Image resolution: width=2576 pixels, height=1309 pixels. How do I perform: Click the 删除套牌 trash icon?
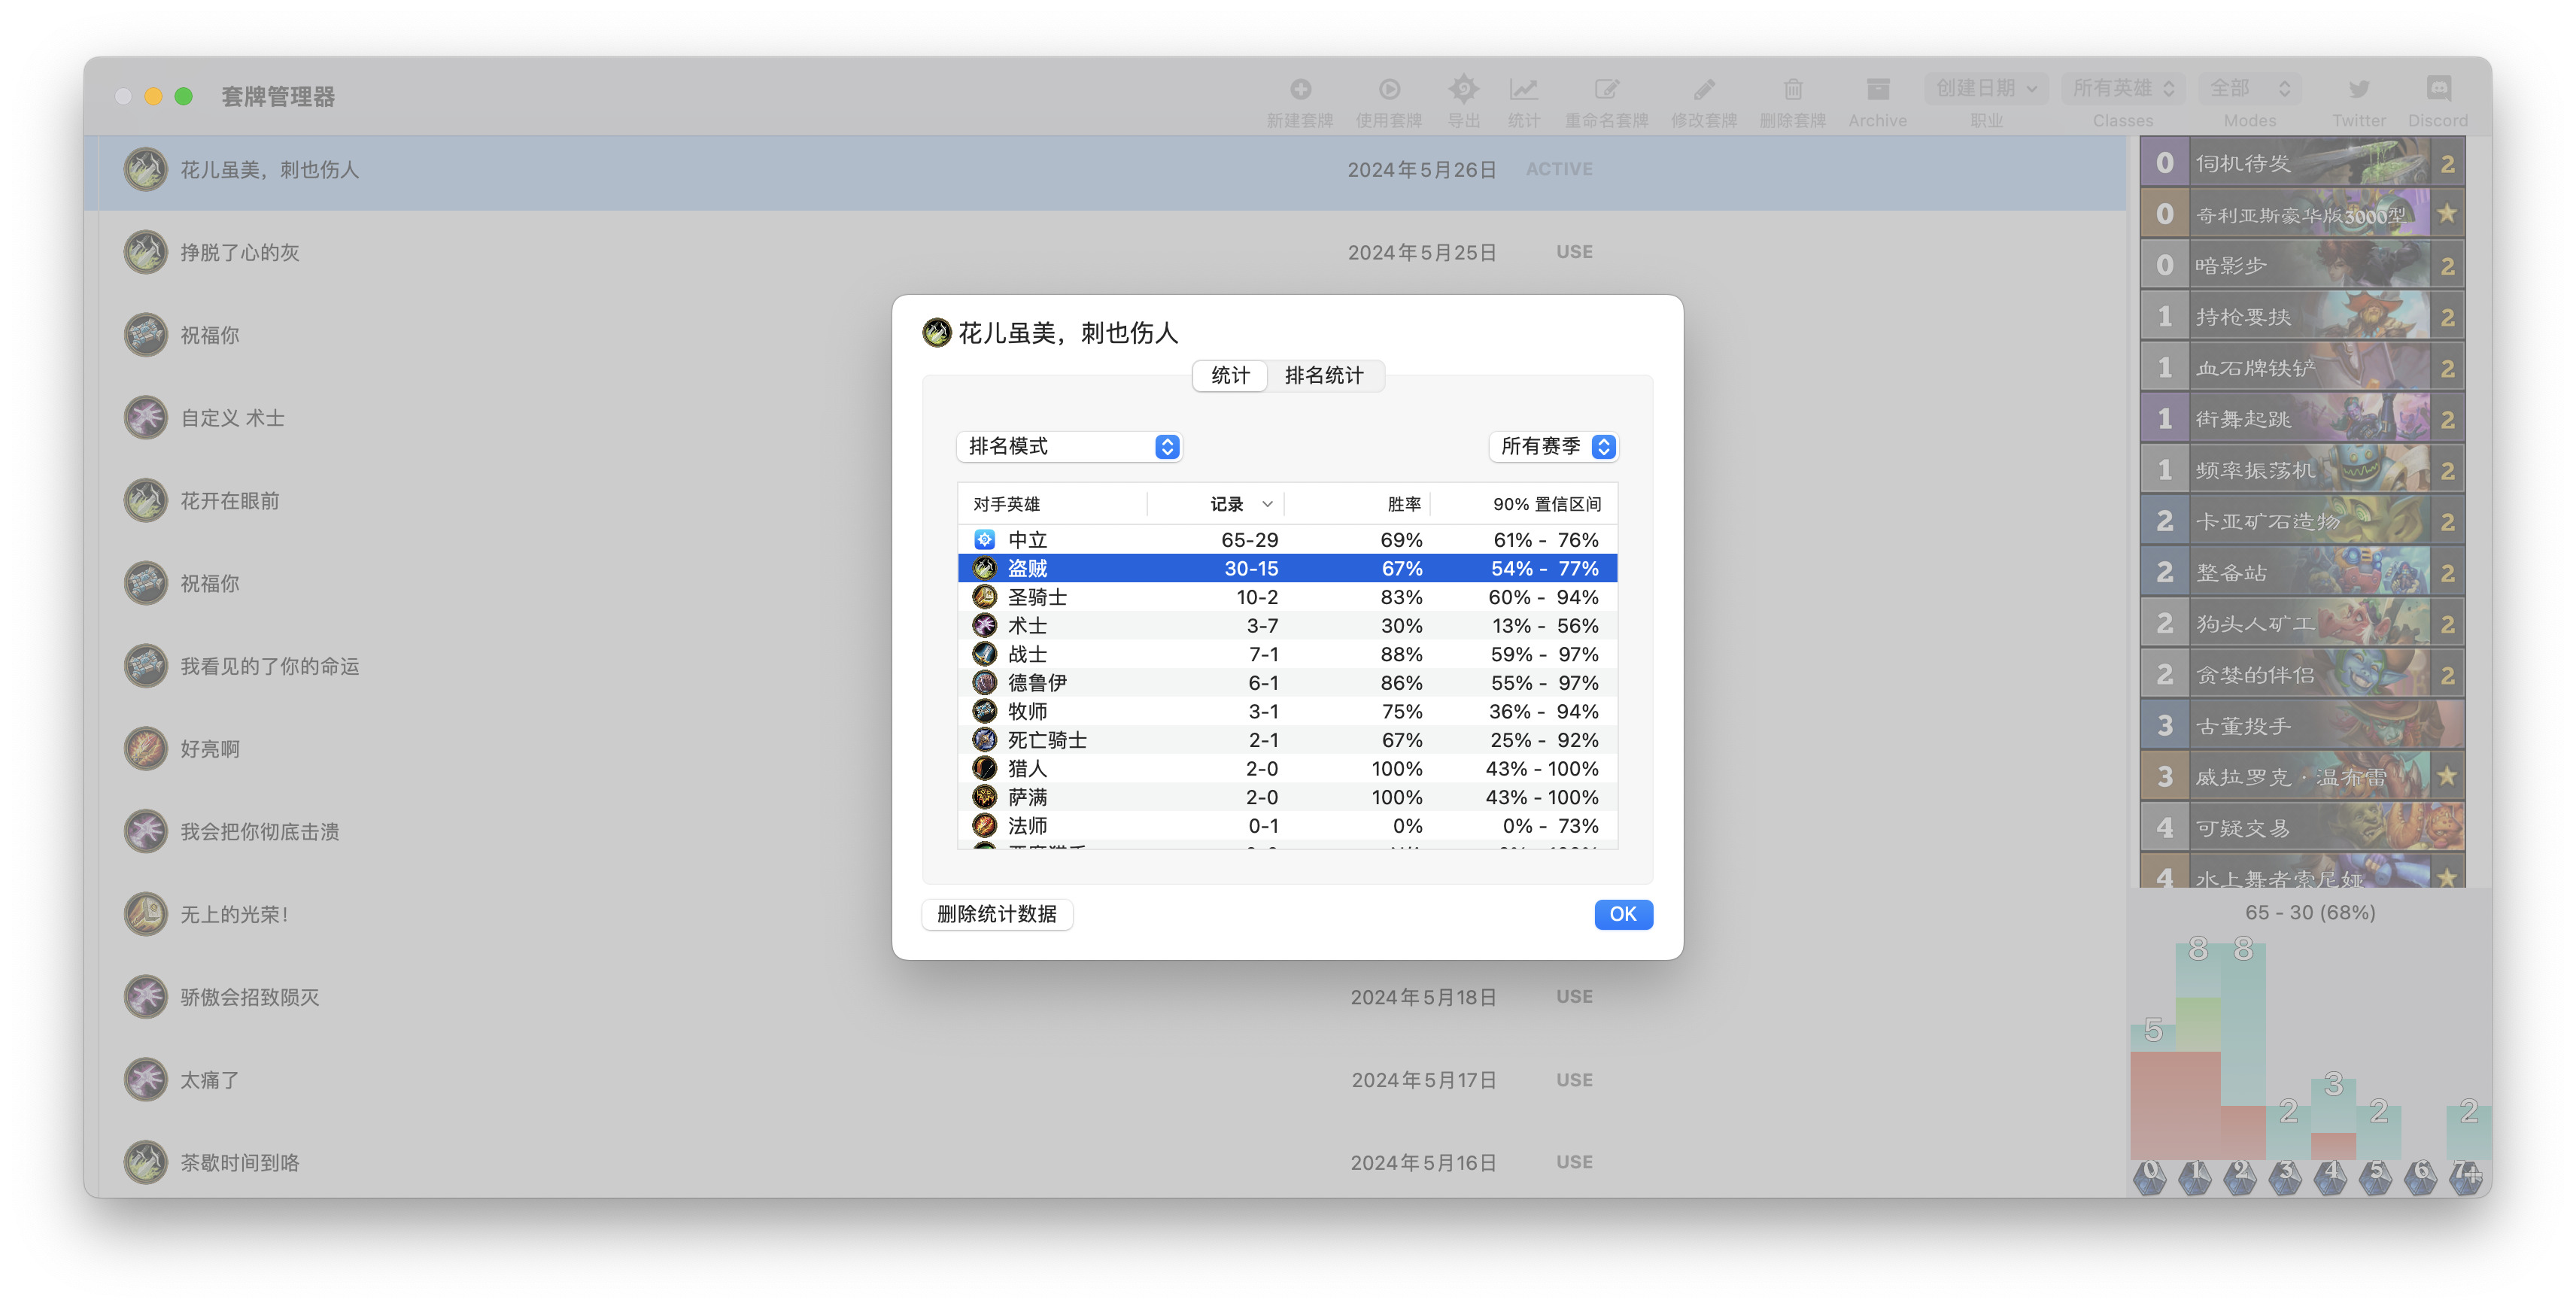[1792, 90]
